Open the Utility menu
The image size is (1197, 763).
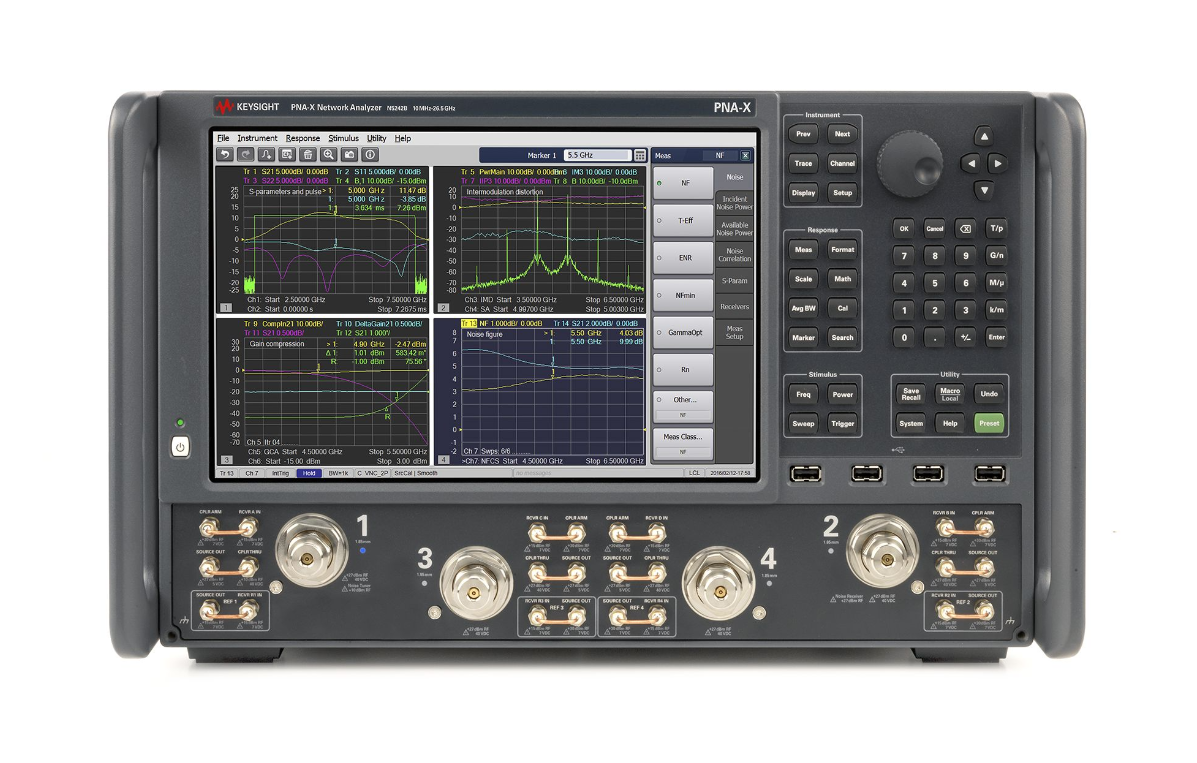376,138
